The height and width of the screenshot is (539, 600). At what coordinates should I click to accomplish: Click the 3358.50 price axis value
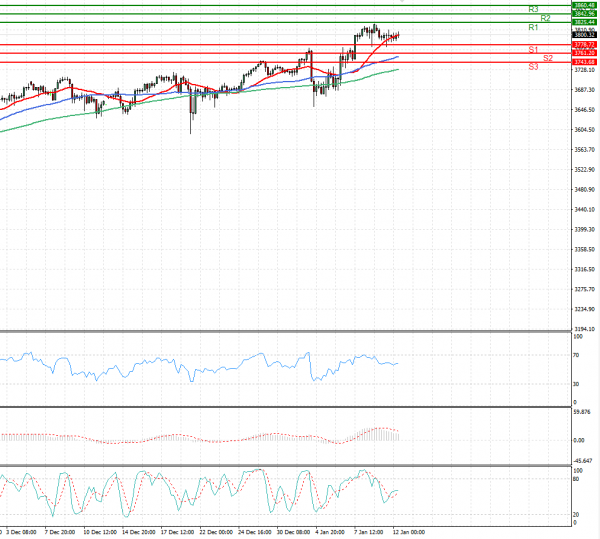[x=585, y=249]
